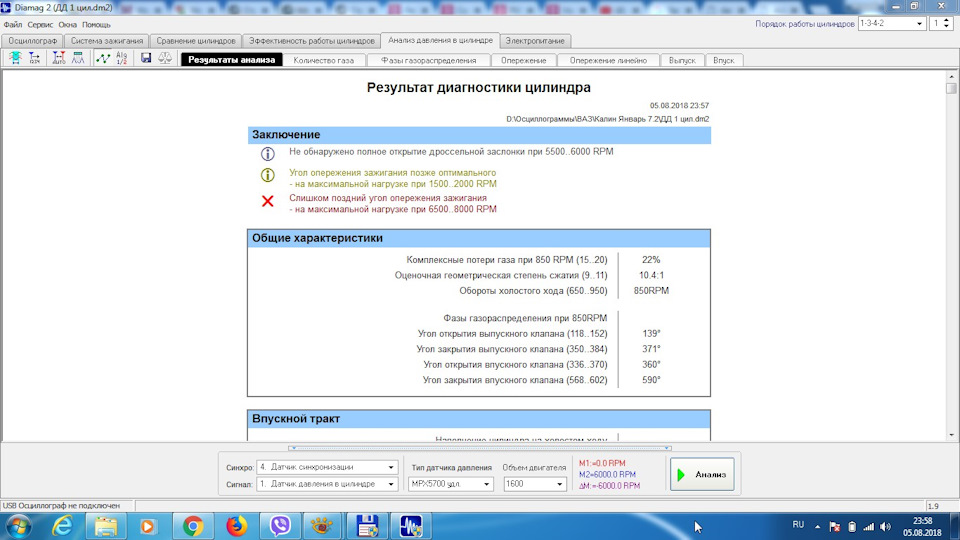Open the Выпуск sub-tab
The height and width of the screenshot is (540, 960).
coord(682,61)
